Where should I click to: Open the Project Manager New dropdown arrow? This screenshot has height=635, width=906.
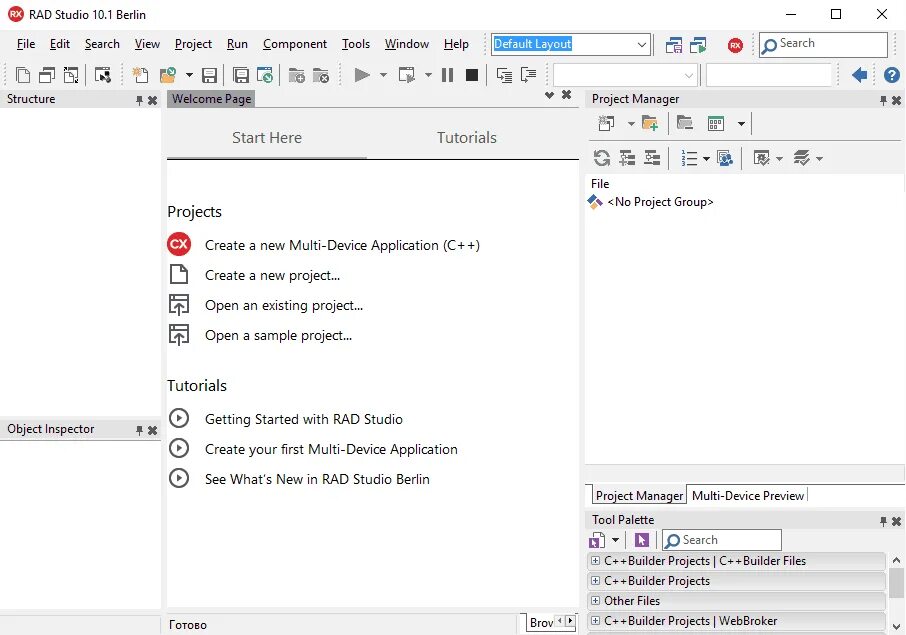point(631,123)
